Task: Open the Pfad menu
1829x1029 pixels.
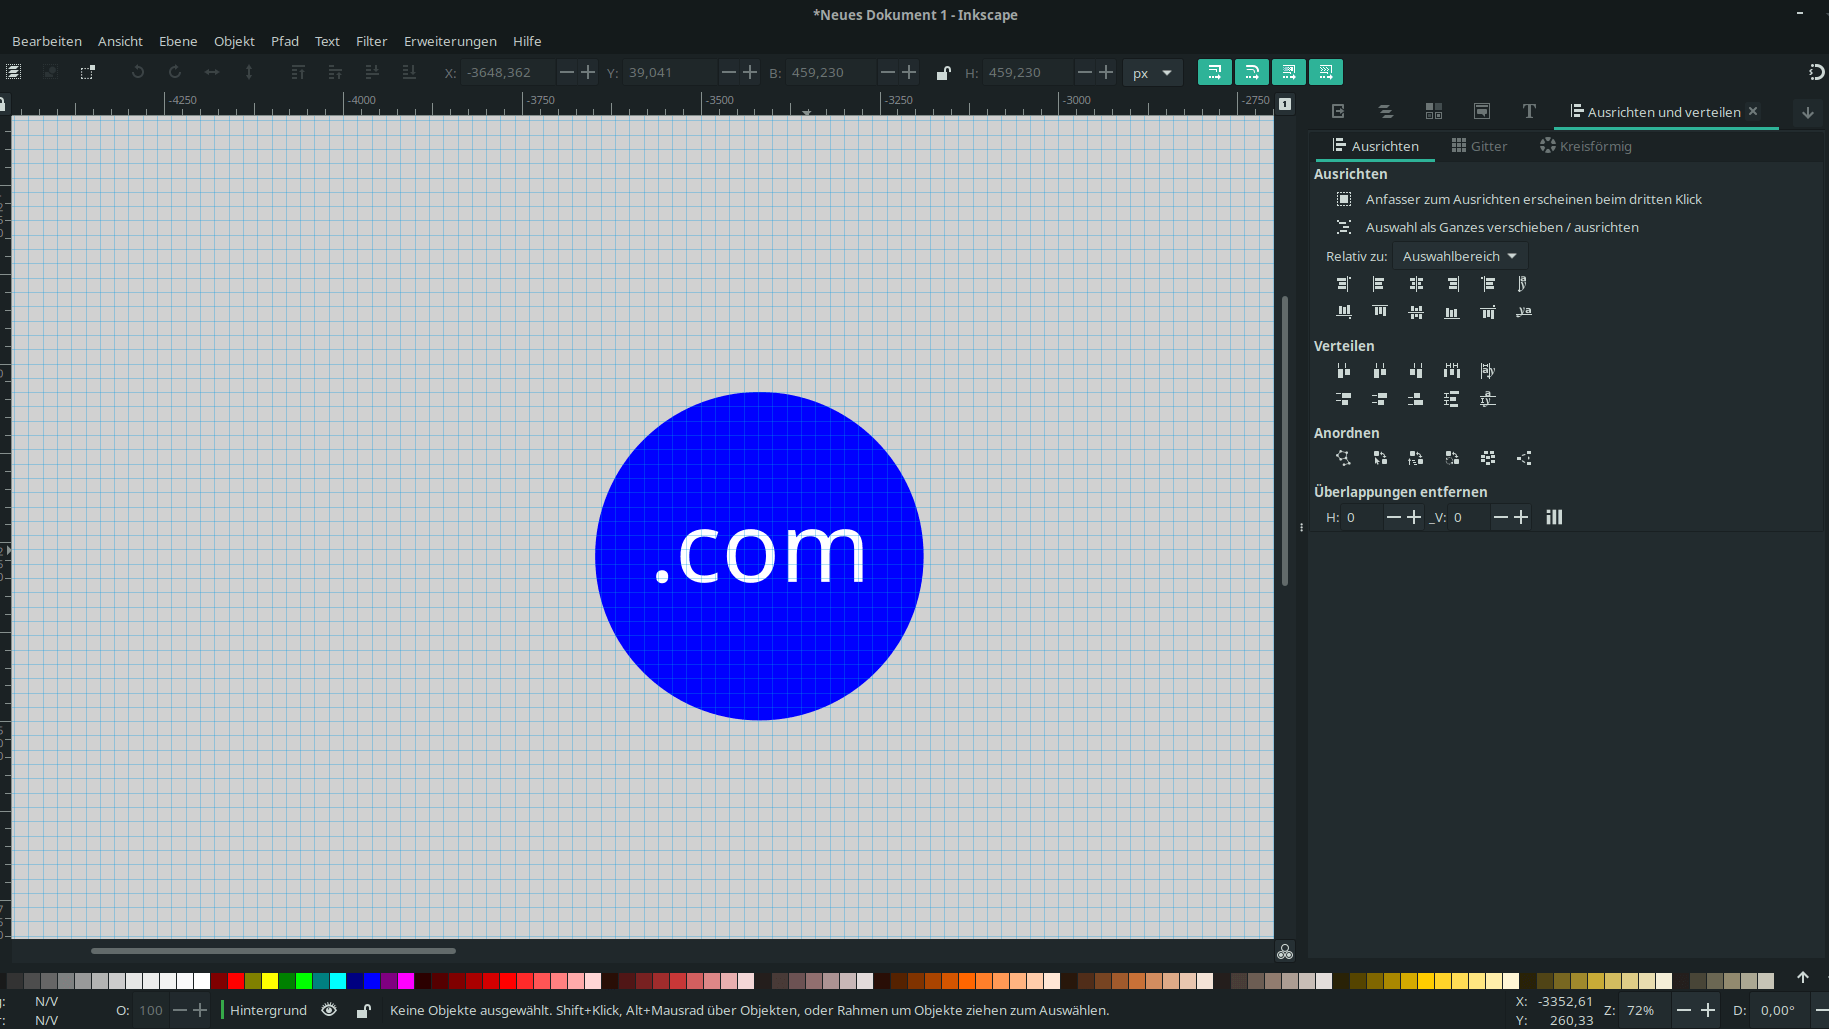Action: (x=285, y=41)
